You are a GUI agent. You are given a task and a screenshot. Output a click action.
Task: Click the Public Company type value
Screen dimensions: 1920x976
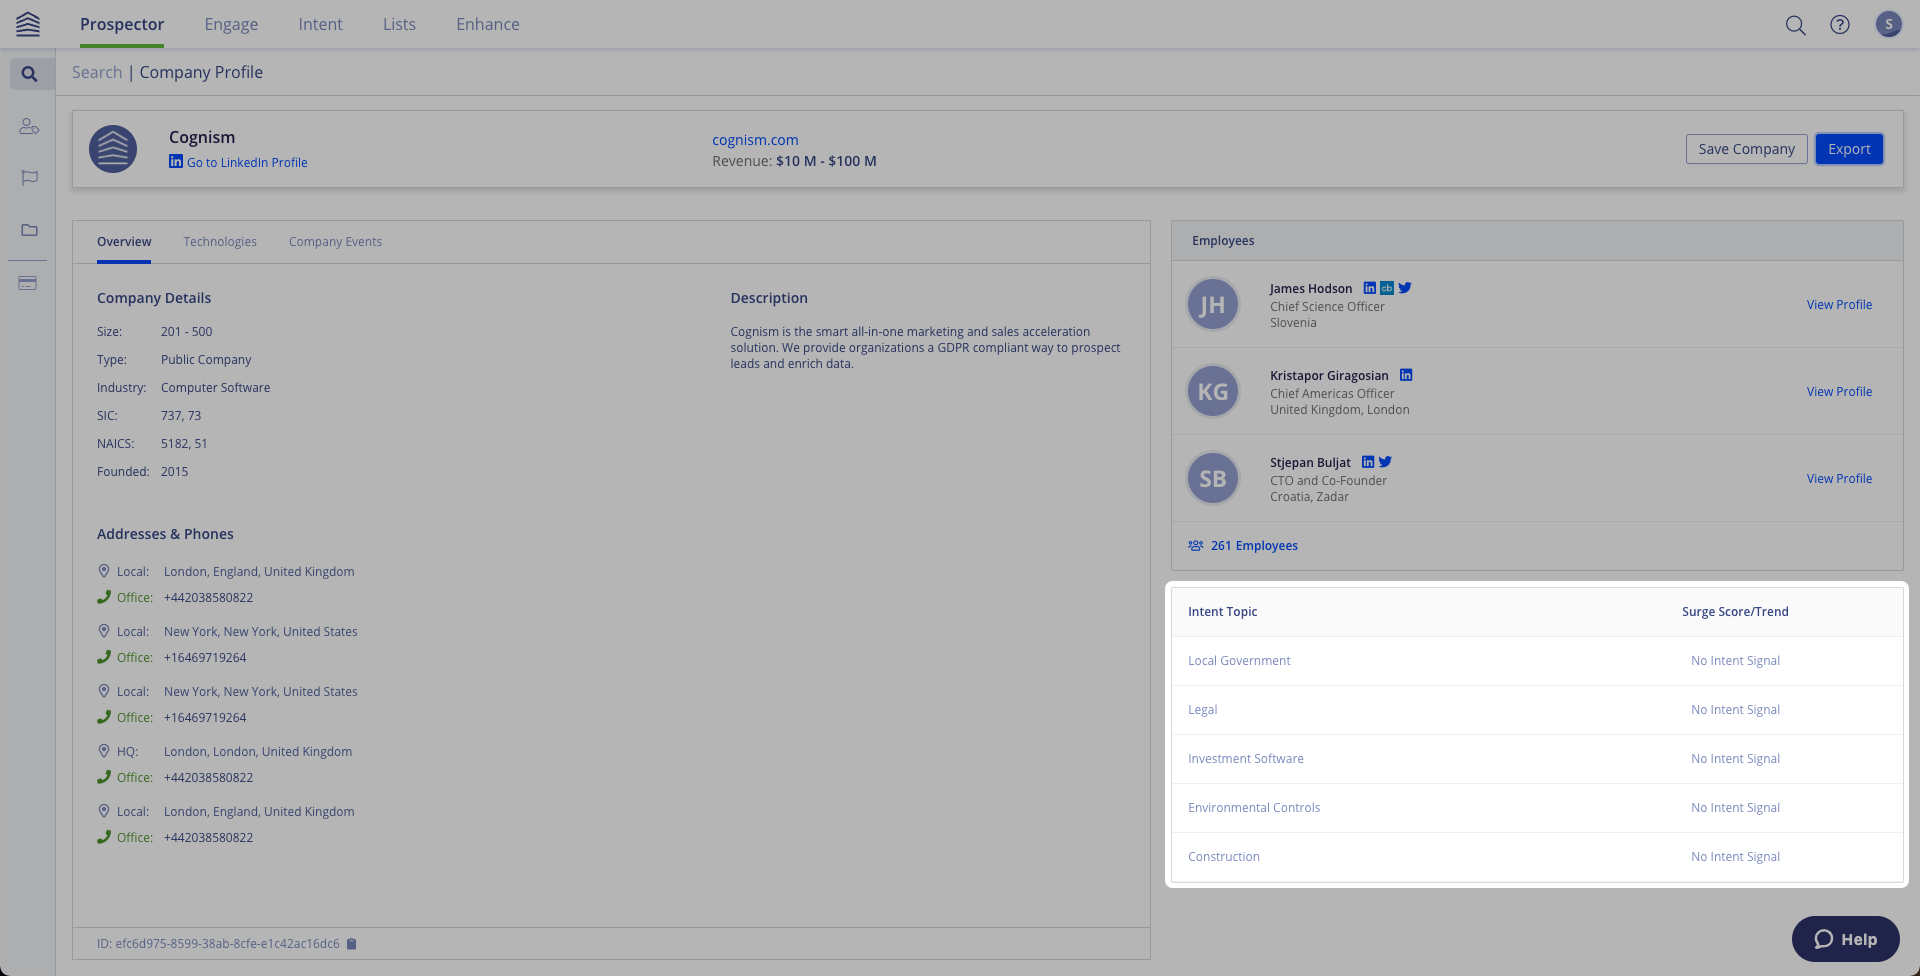(x=206, y=360)
